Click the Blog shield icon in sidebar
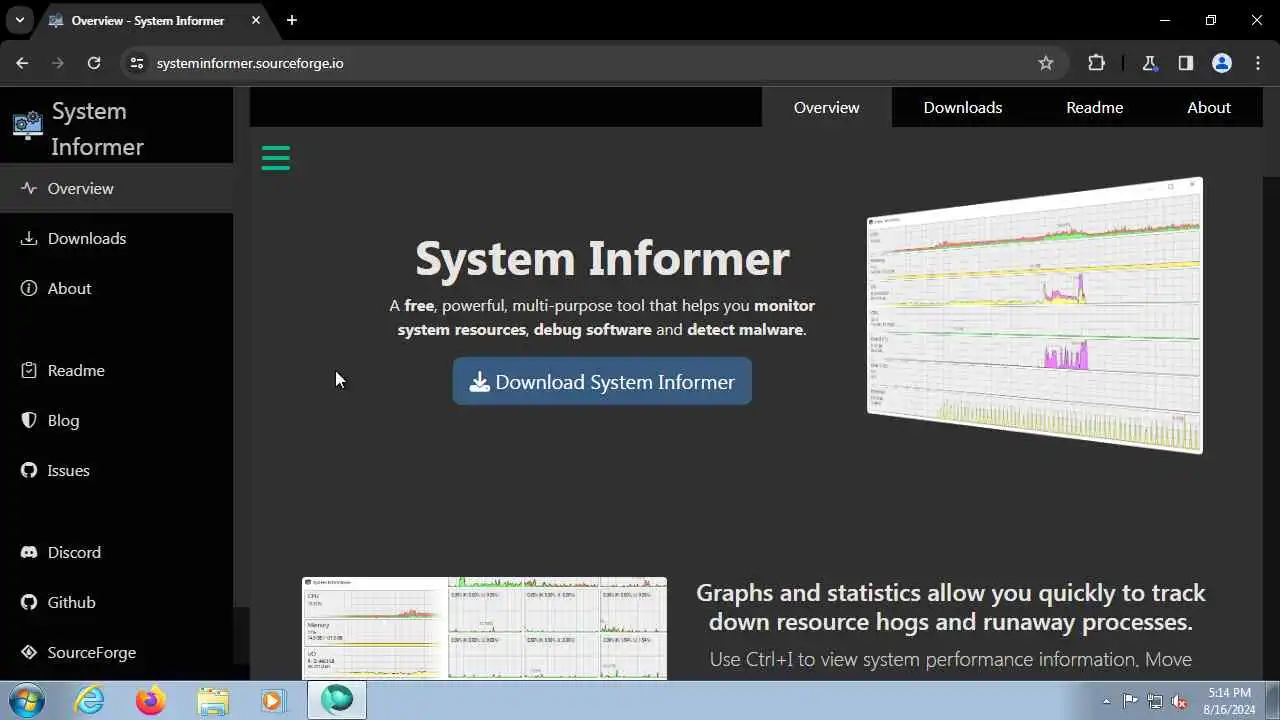The width and height of the screenshot is (1280, 720). coord(29,420)
